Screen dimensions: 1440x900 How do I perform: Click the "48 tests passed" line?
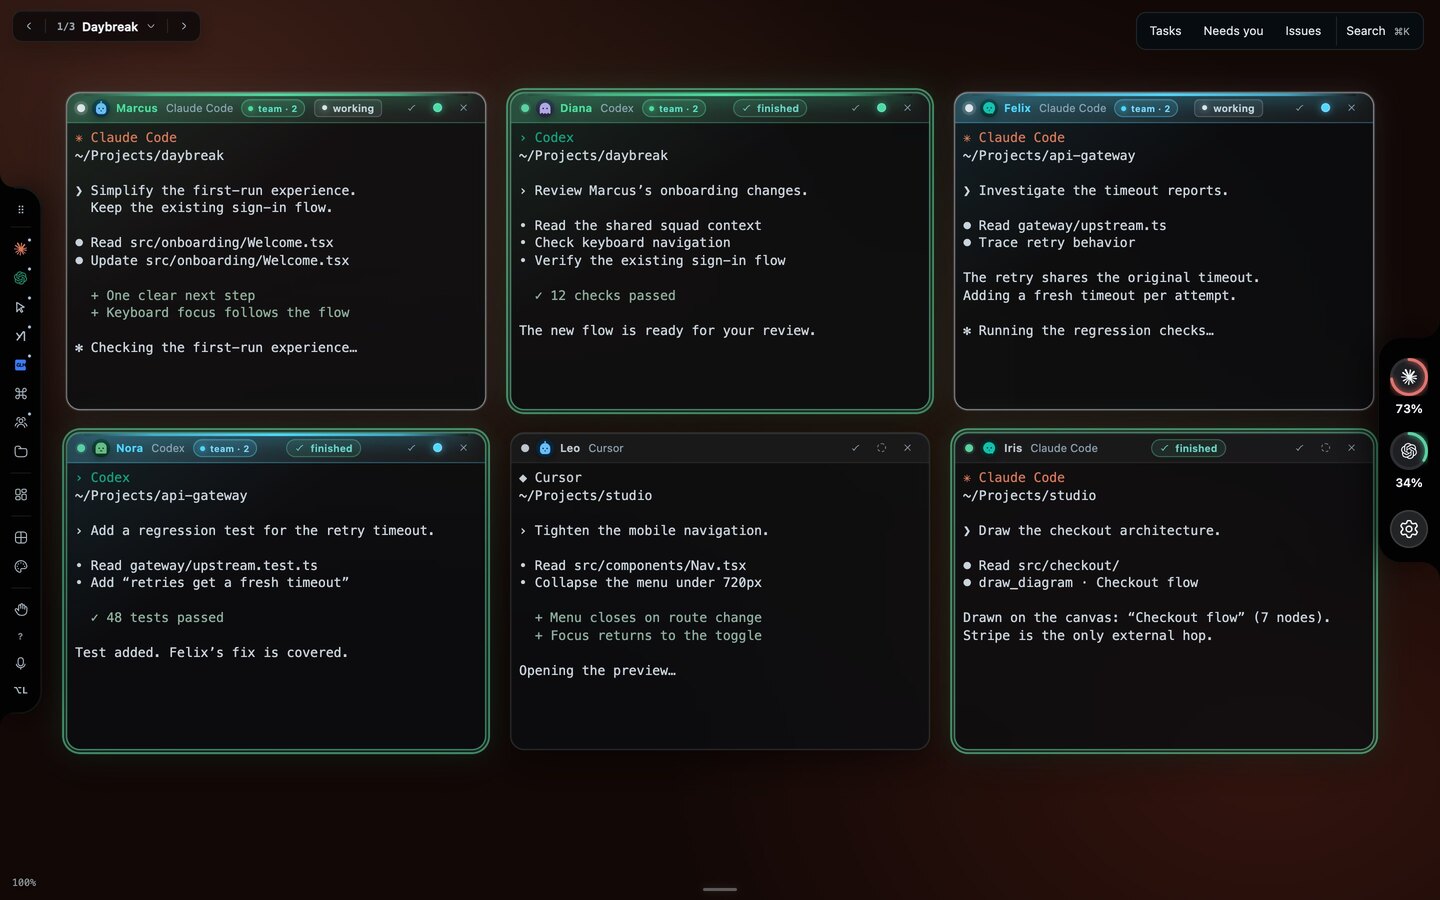(x=157, y=618)
